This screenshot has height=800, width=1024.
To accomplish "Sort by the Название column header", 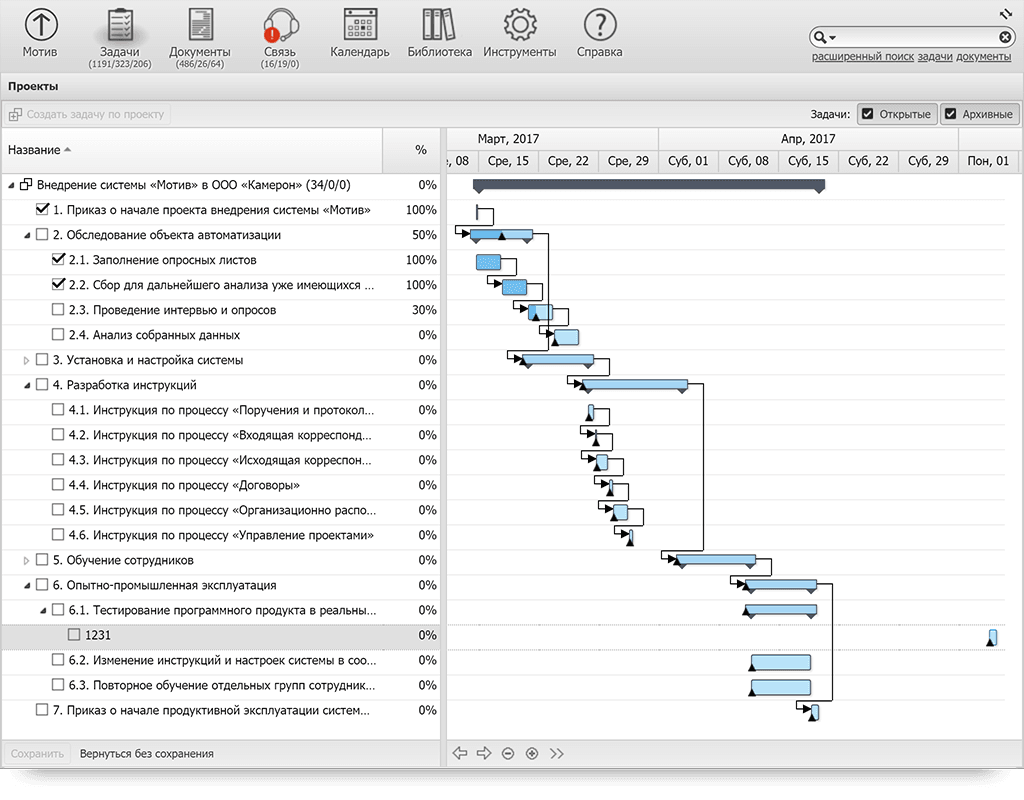I will [x=191, y=150].
